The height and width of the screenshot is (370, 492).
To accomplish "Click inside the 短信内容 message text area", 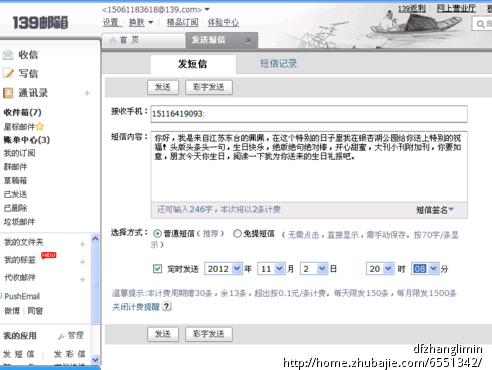I will [x=309, y=166].
